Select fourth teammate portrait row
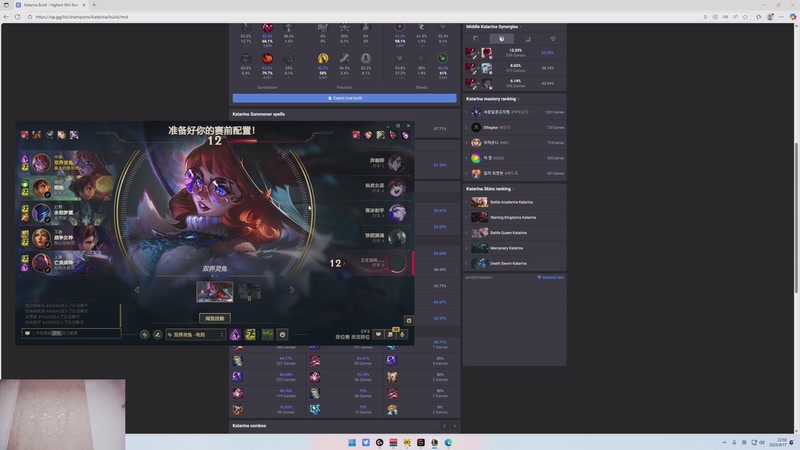800x450 pixels. tap(66, 238)
